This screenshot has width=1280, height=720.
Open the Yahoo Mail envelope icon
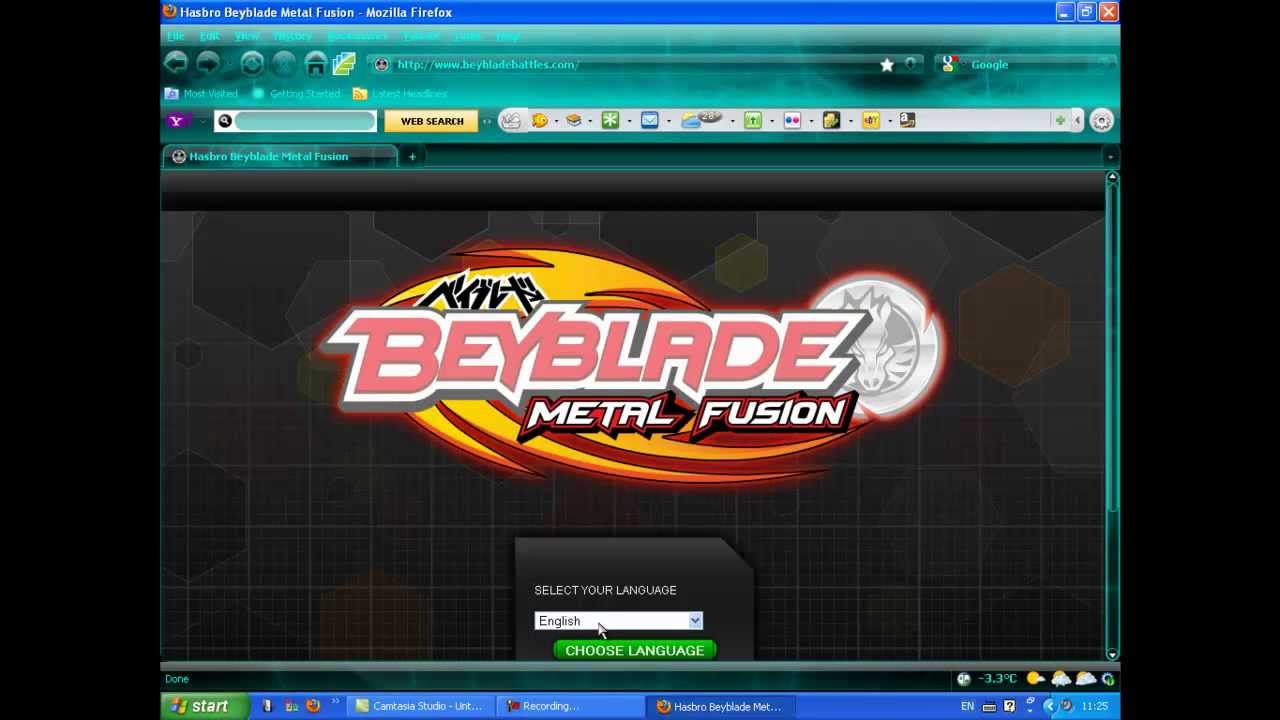650,120
